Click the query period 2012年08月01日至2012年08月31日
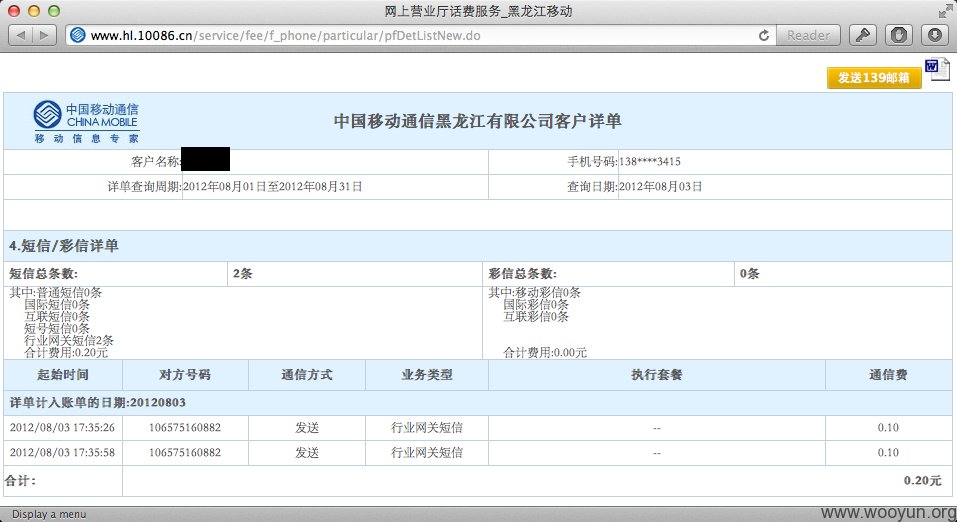Image resolution: width=957 pixels, height=522 pixels. pos(272,187)
